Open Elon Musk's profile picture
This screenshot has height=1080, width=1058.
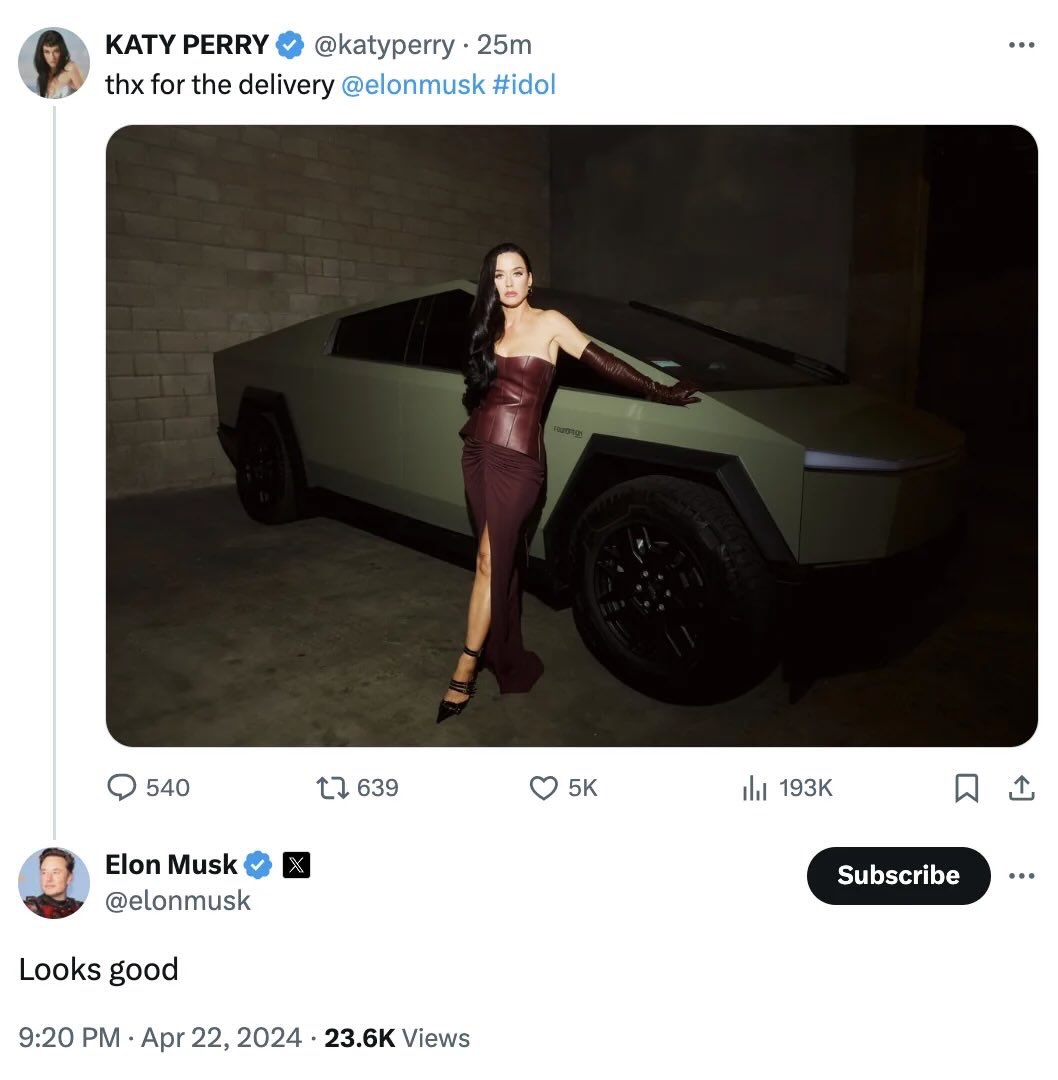click(x=54, y=882)
